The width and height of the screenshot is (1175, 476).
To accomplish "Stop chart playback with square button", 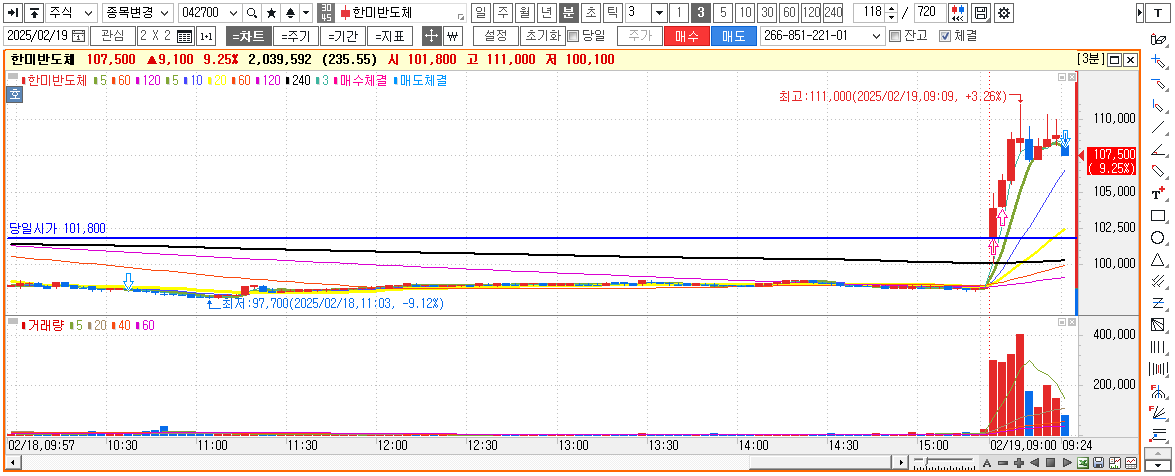I will point(1051,463).
